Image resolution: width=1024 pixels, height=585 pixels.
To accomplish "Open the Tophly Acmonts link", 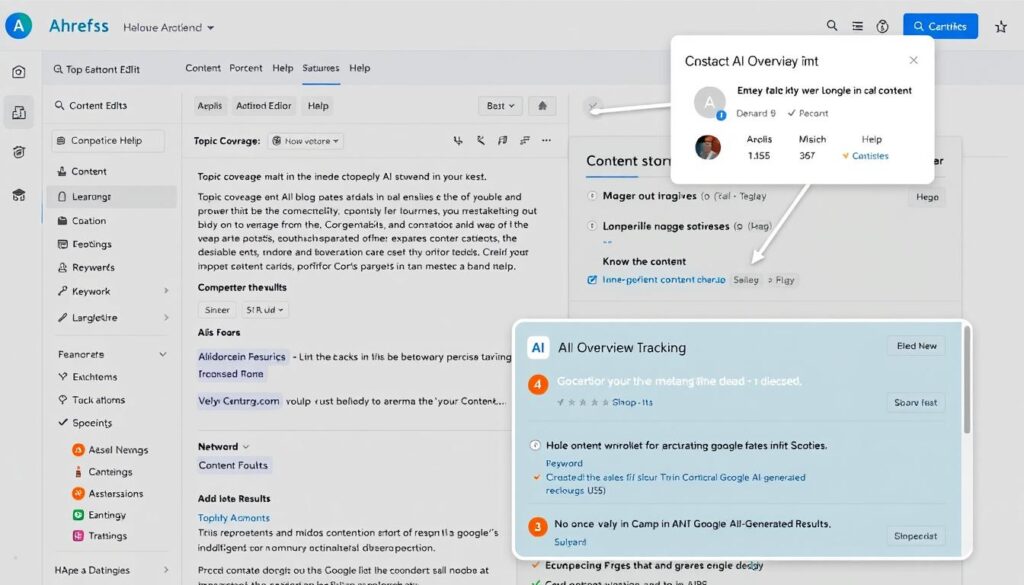I will pyautogui.click(x=234, y=518).
